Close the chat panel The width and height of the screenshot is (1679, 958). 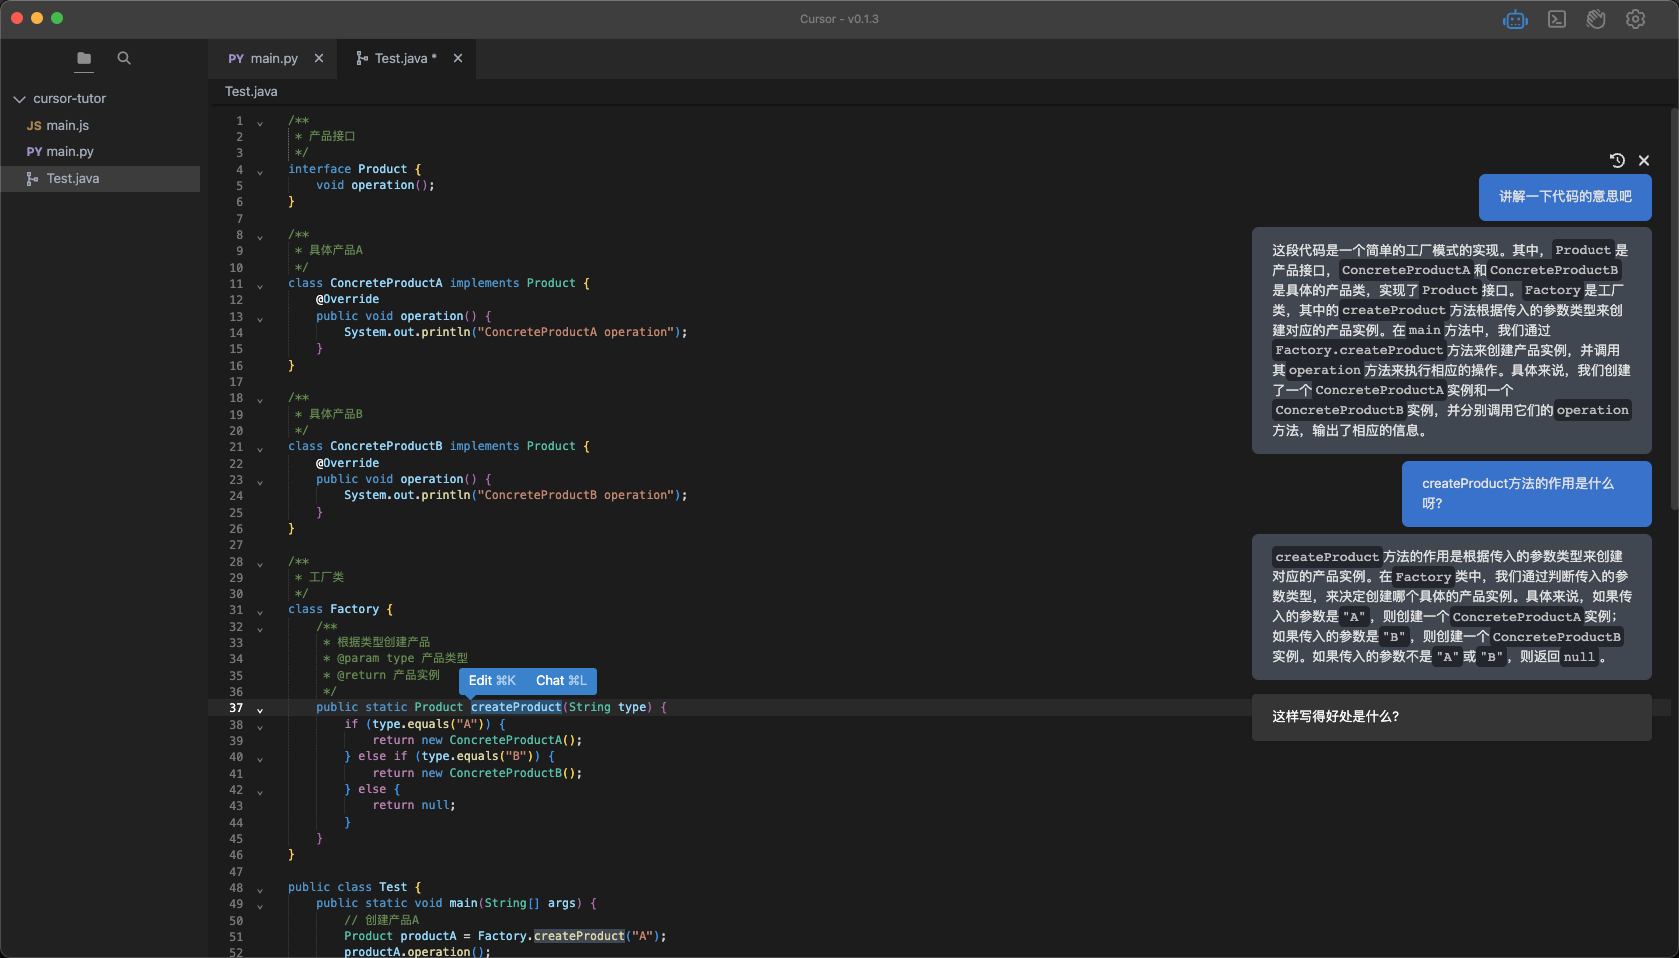click(1644, 160)
